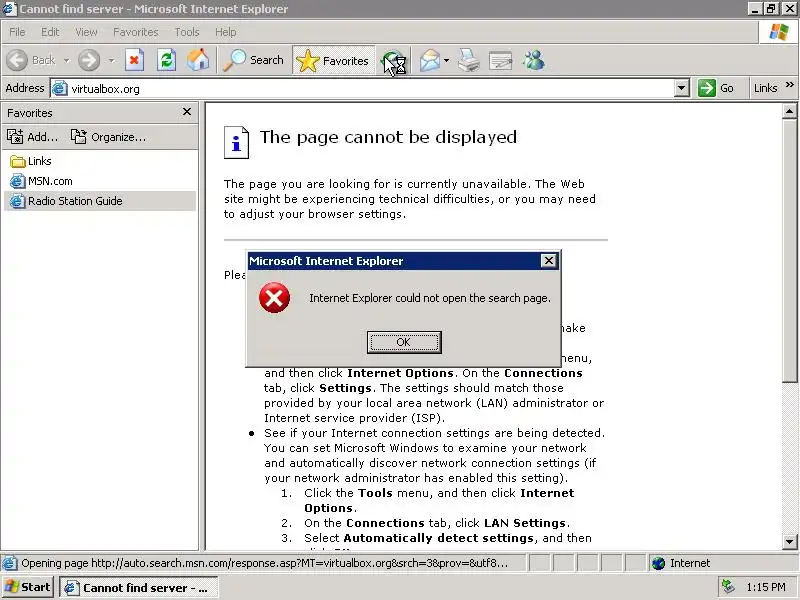
Task: Click the Mail envelope icon
Action: click(x=430, y=60)
